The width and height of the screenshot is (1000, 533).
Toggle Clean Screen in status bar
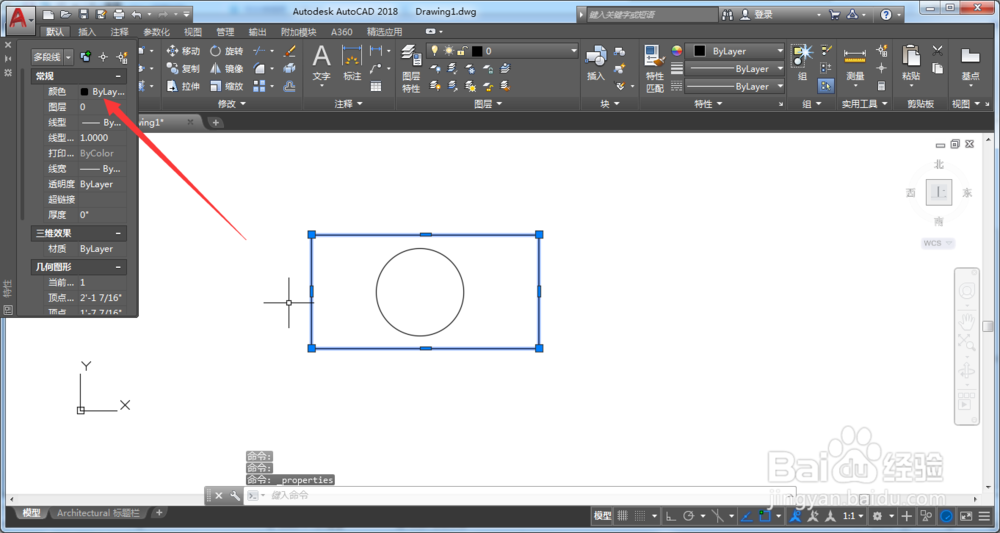pos(966,516)
